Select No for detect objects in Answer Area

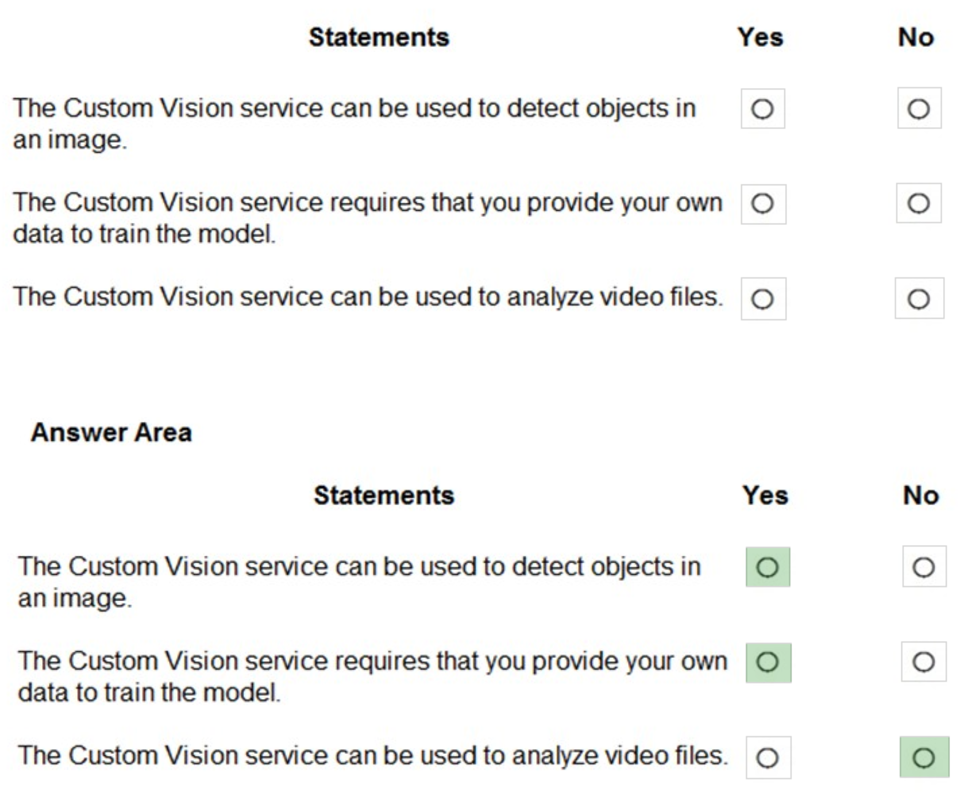click(x=923, y=567)
